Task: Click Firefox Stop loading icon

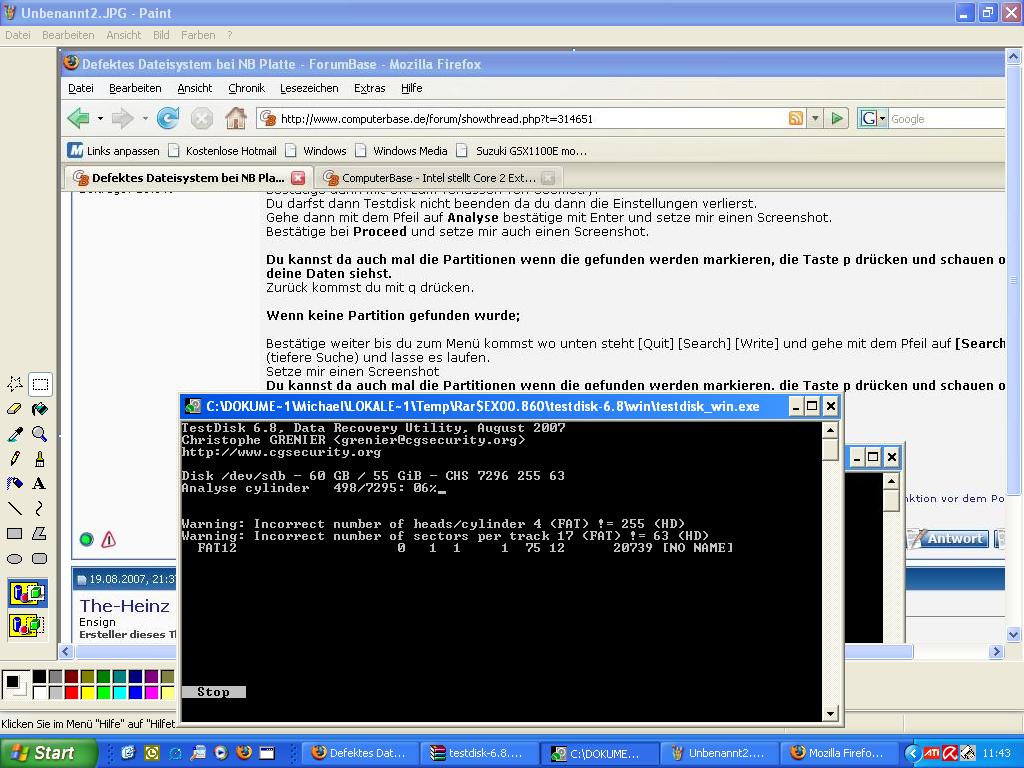Action: pyautogui.click(x=202, y=118)
